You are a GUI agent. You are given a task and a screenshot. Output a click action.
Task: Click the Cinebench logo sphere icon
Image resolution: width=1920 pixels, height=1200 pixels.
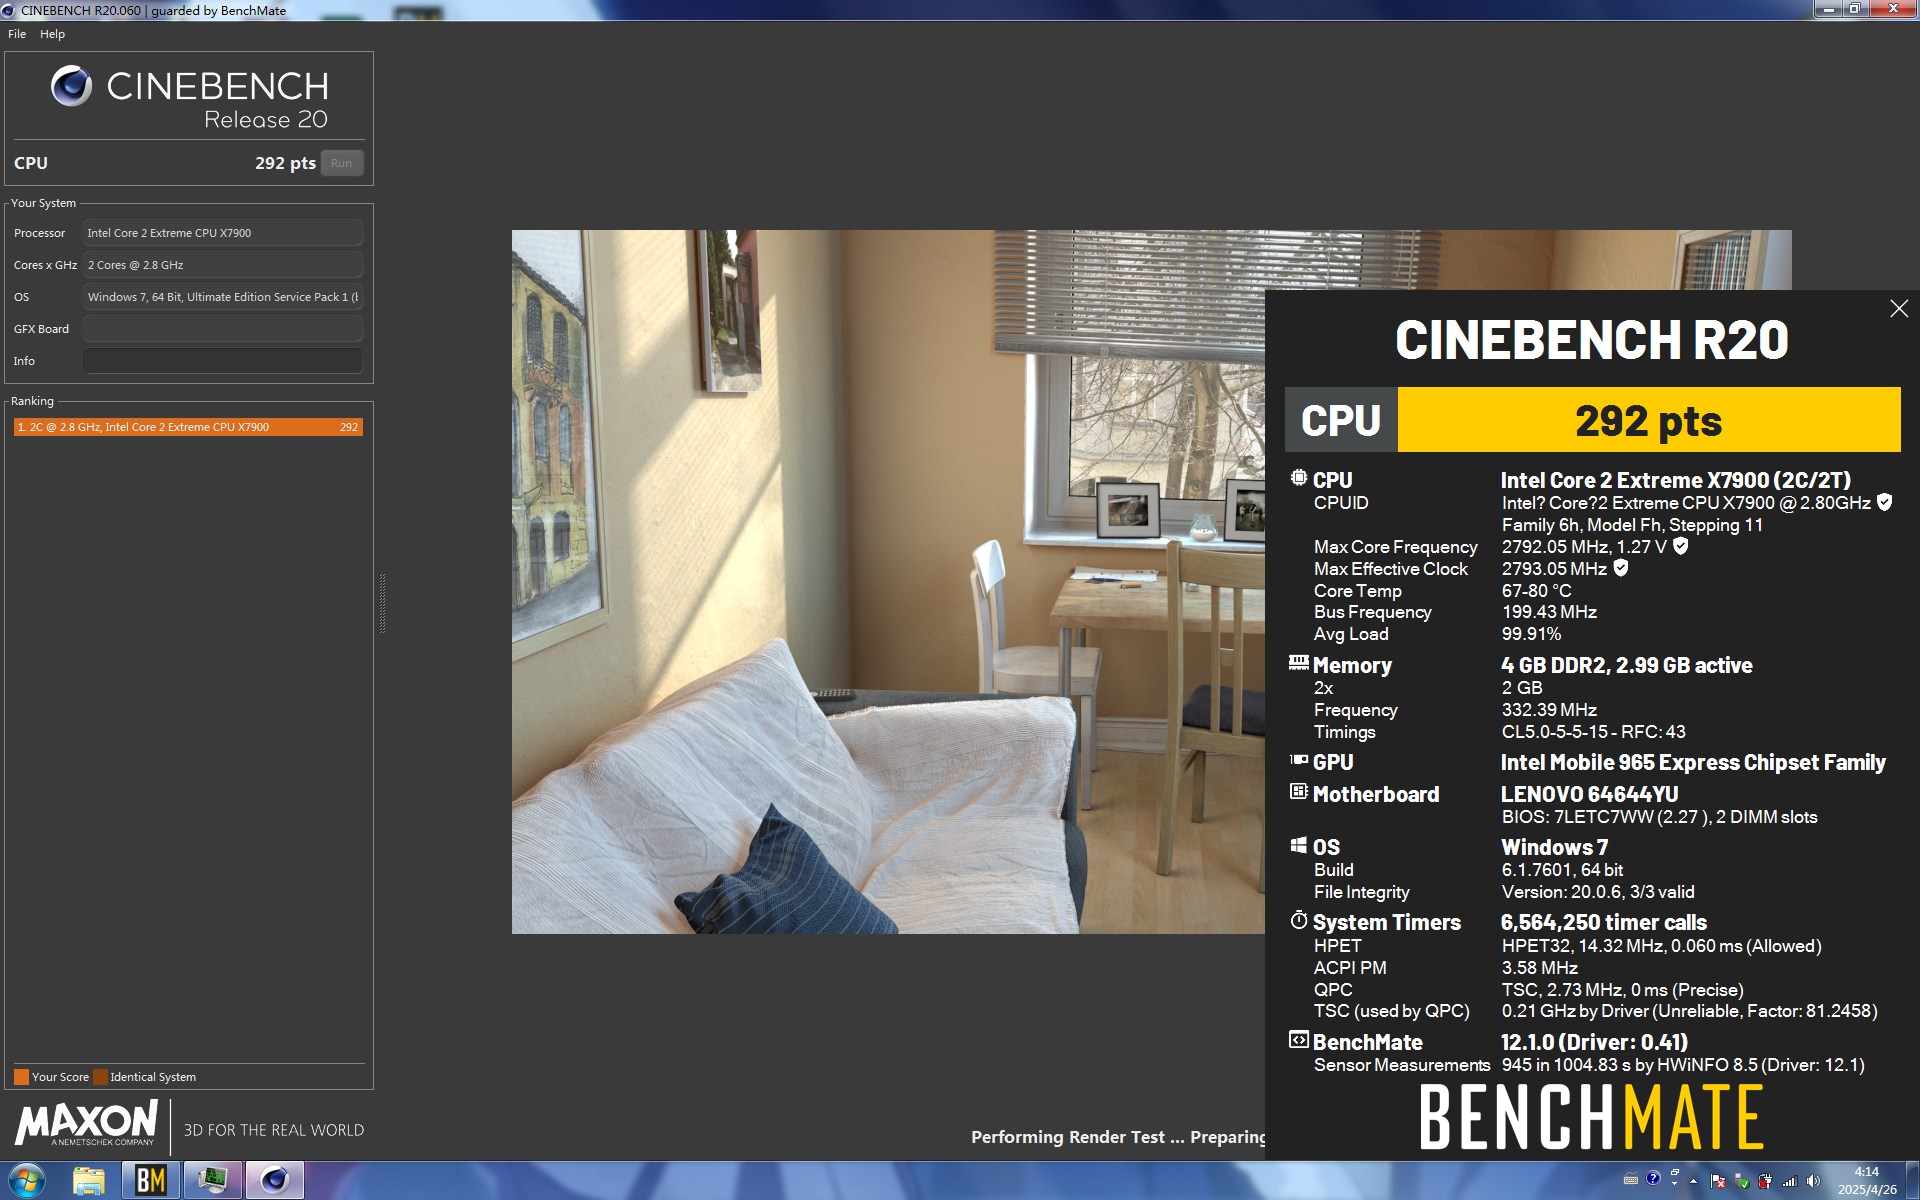(71, 87)
